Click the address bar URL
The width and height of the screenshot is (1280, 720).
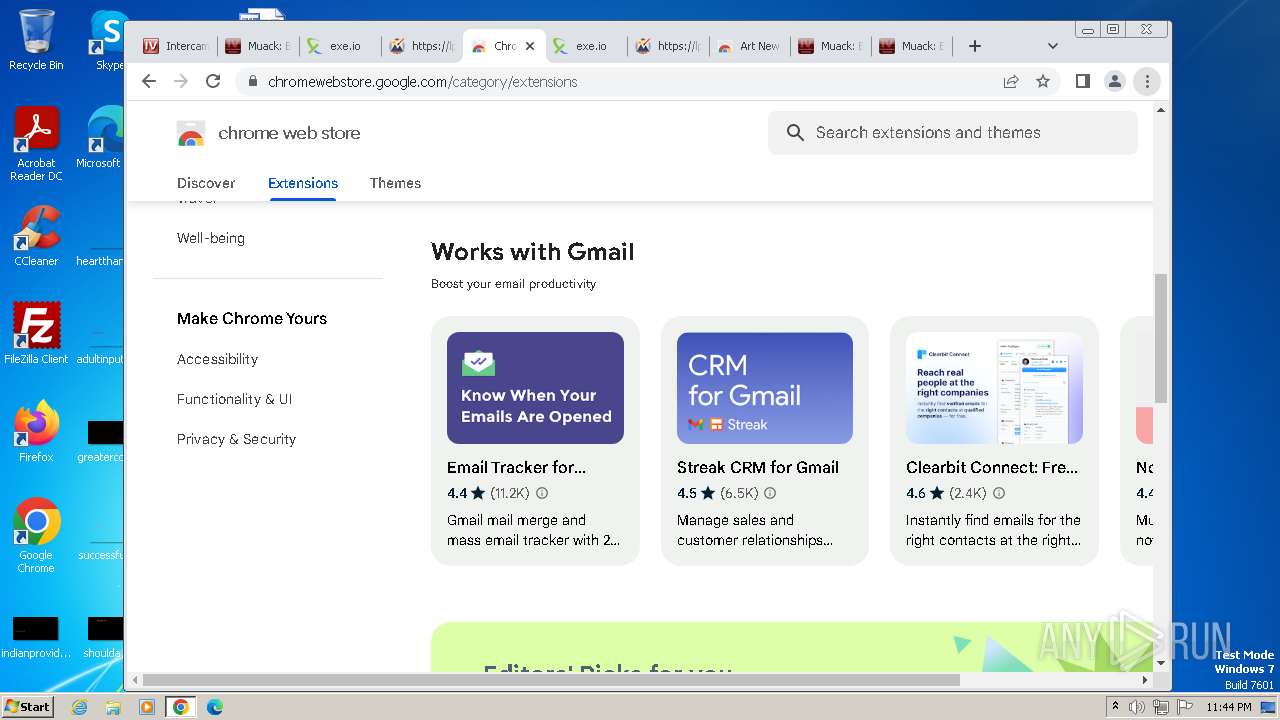point(423,82)
